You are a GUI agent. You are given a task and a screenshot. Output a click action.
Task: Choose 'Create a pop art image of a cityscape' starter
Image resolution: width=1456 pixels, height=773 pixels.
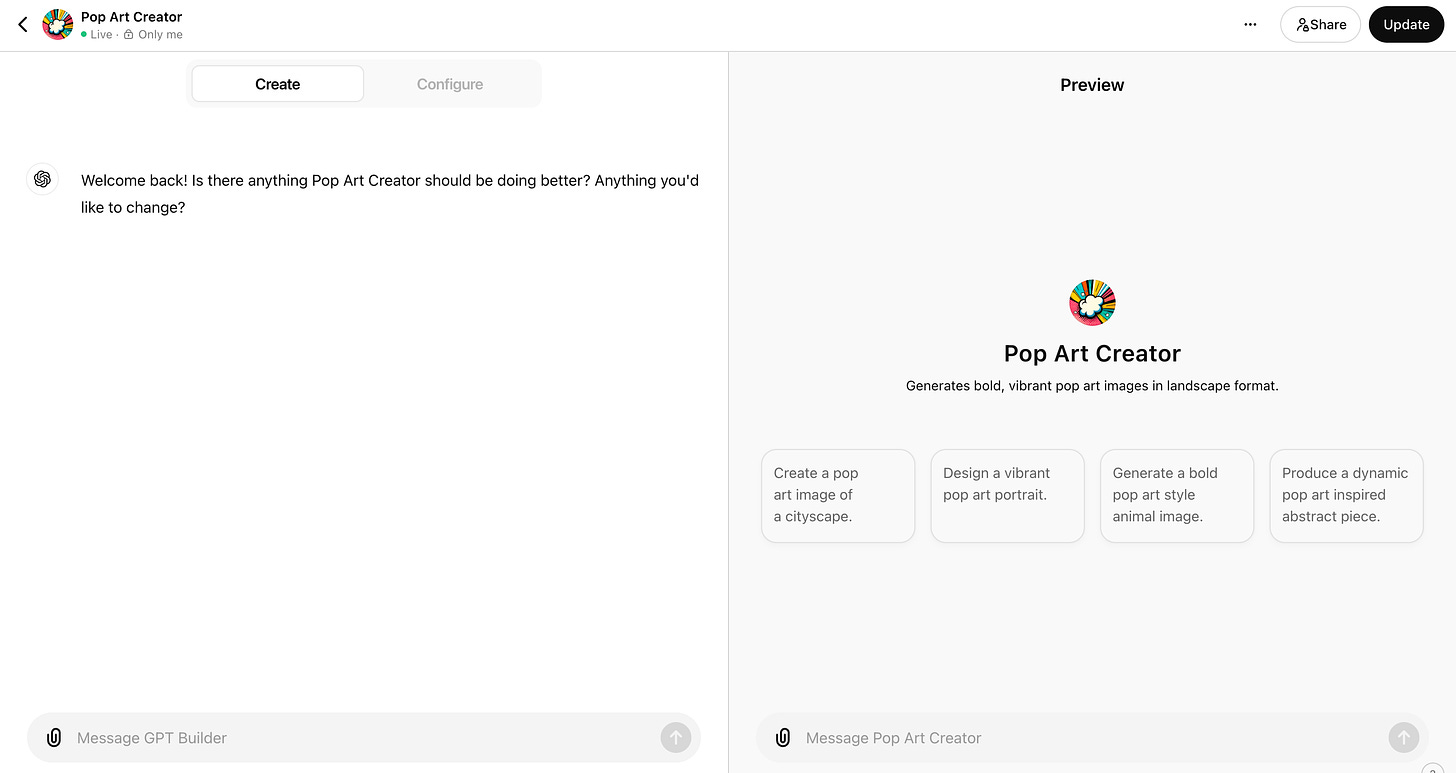pos(838,496)
